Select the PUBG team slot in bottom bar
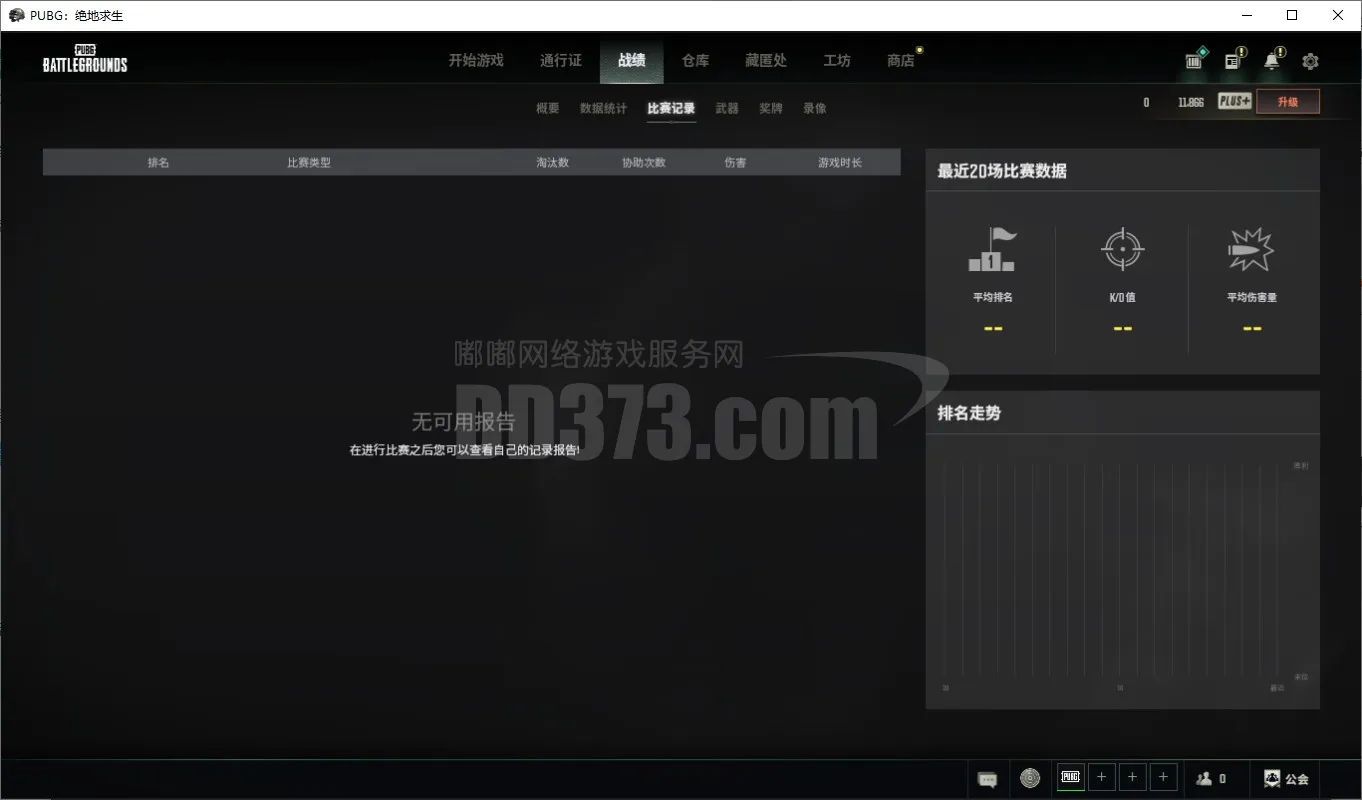 pyautogui.click(x=1070, y=777)
